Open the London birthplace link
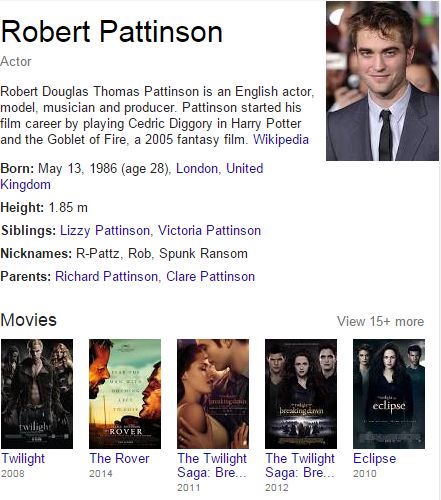The image size is (441, 500). 197,168
